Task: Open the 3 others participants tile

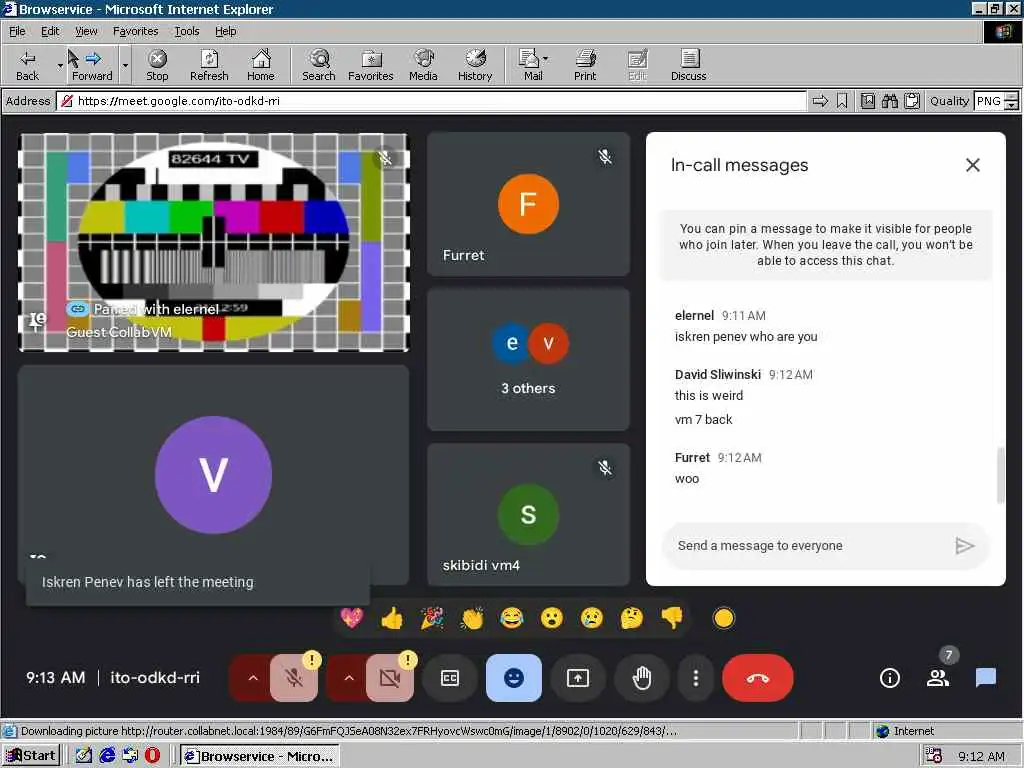Action: tap(528, 360)
